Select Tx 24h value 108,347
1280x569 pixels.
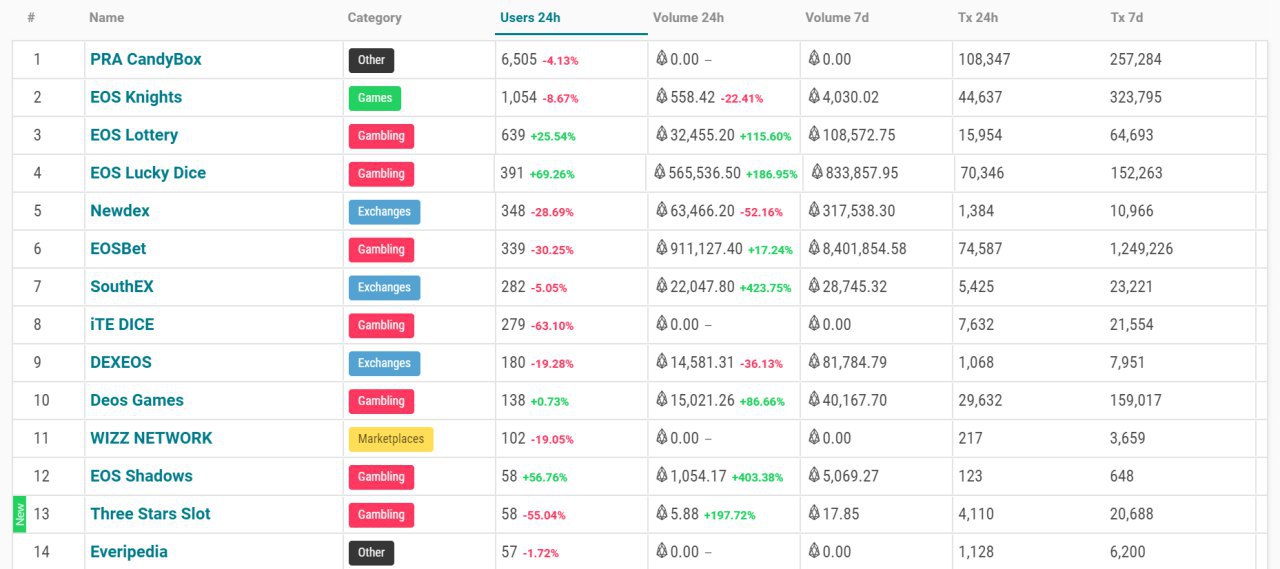(x=984, y=60)
